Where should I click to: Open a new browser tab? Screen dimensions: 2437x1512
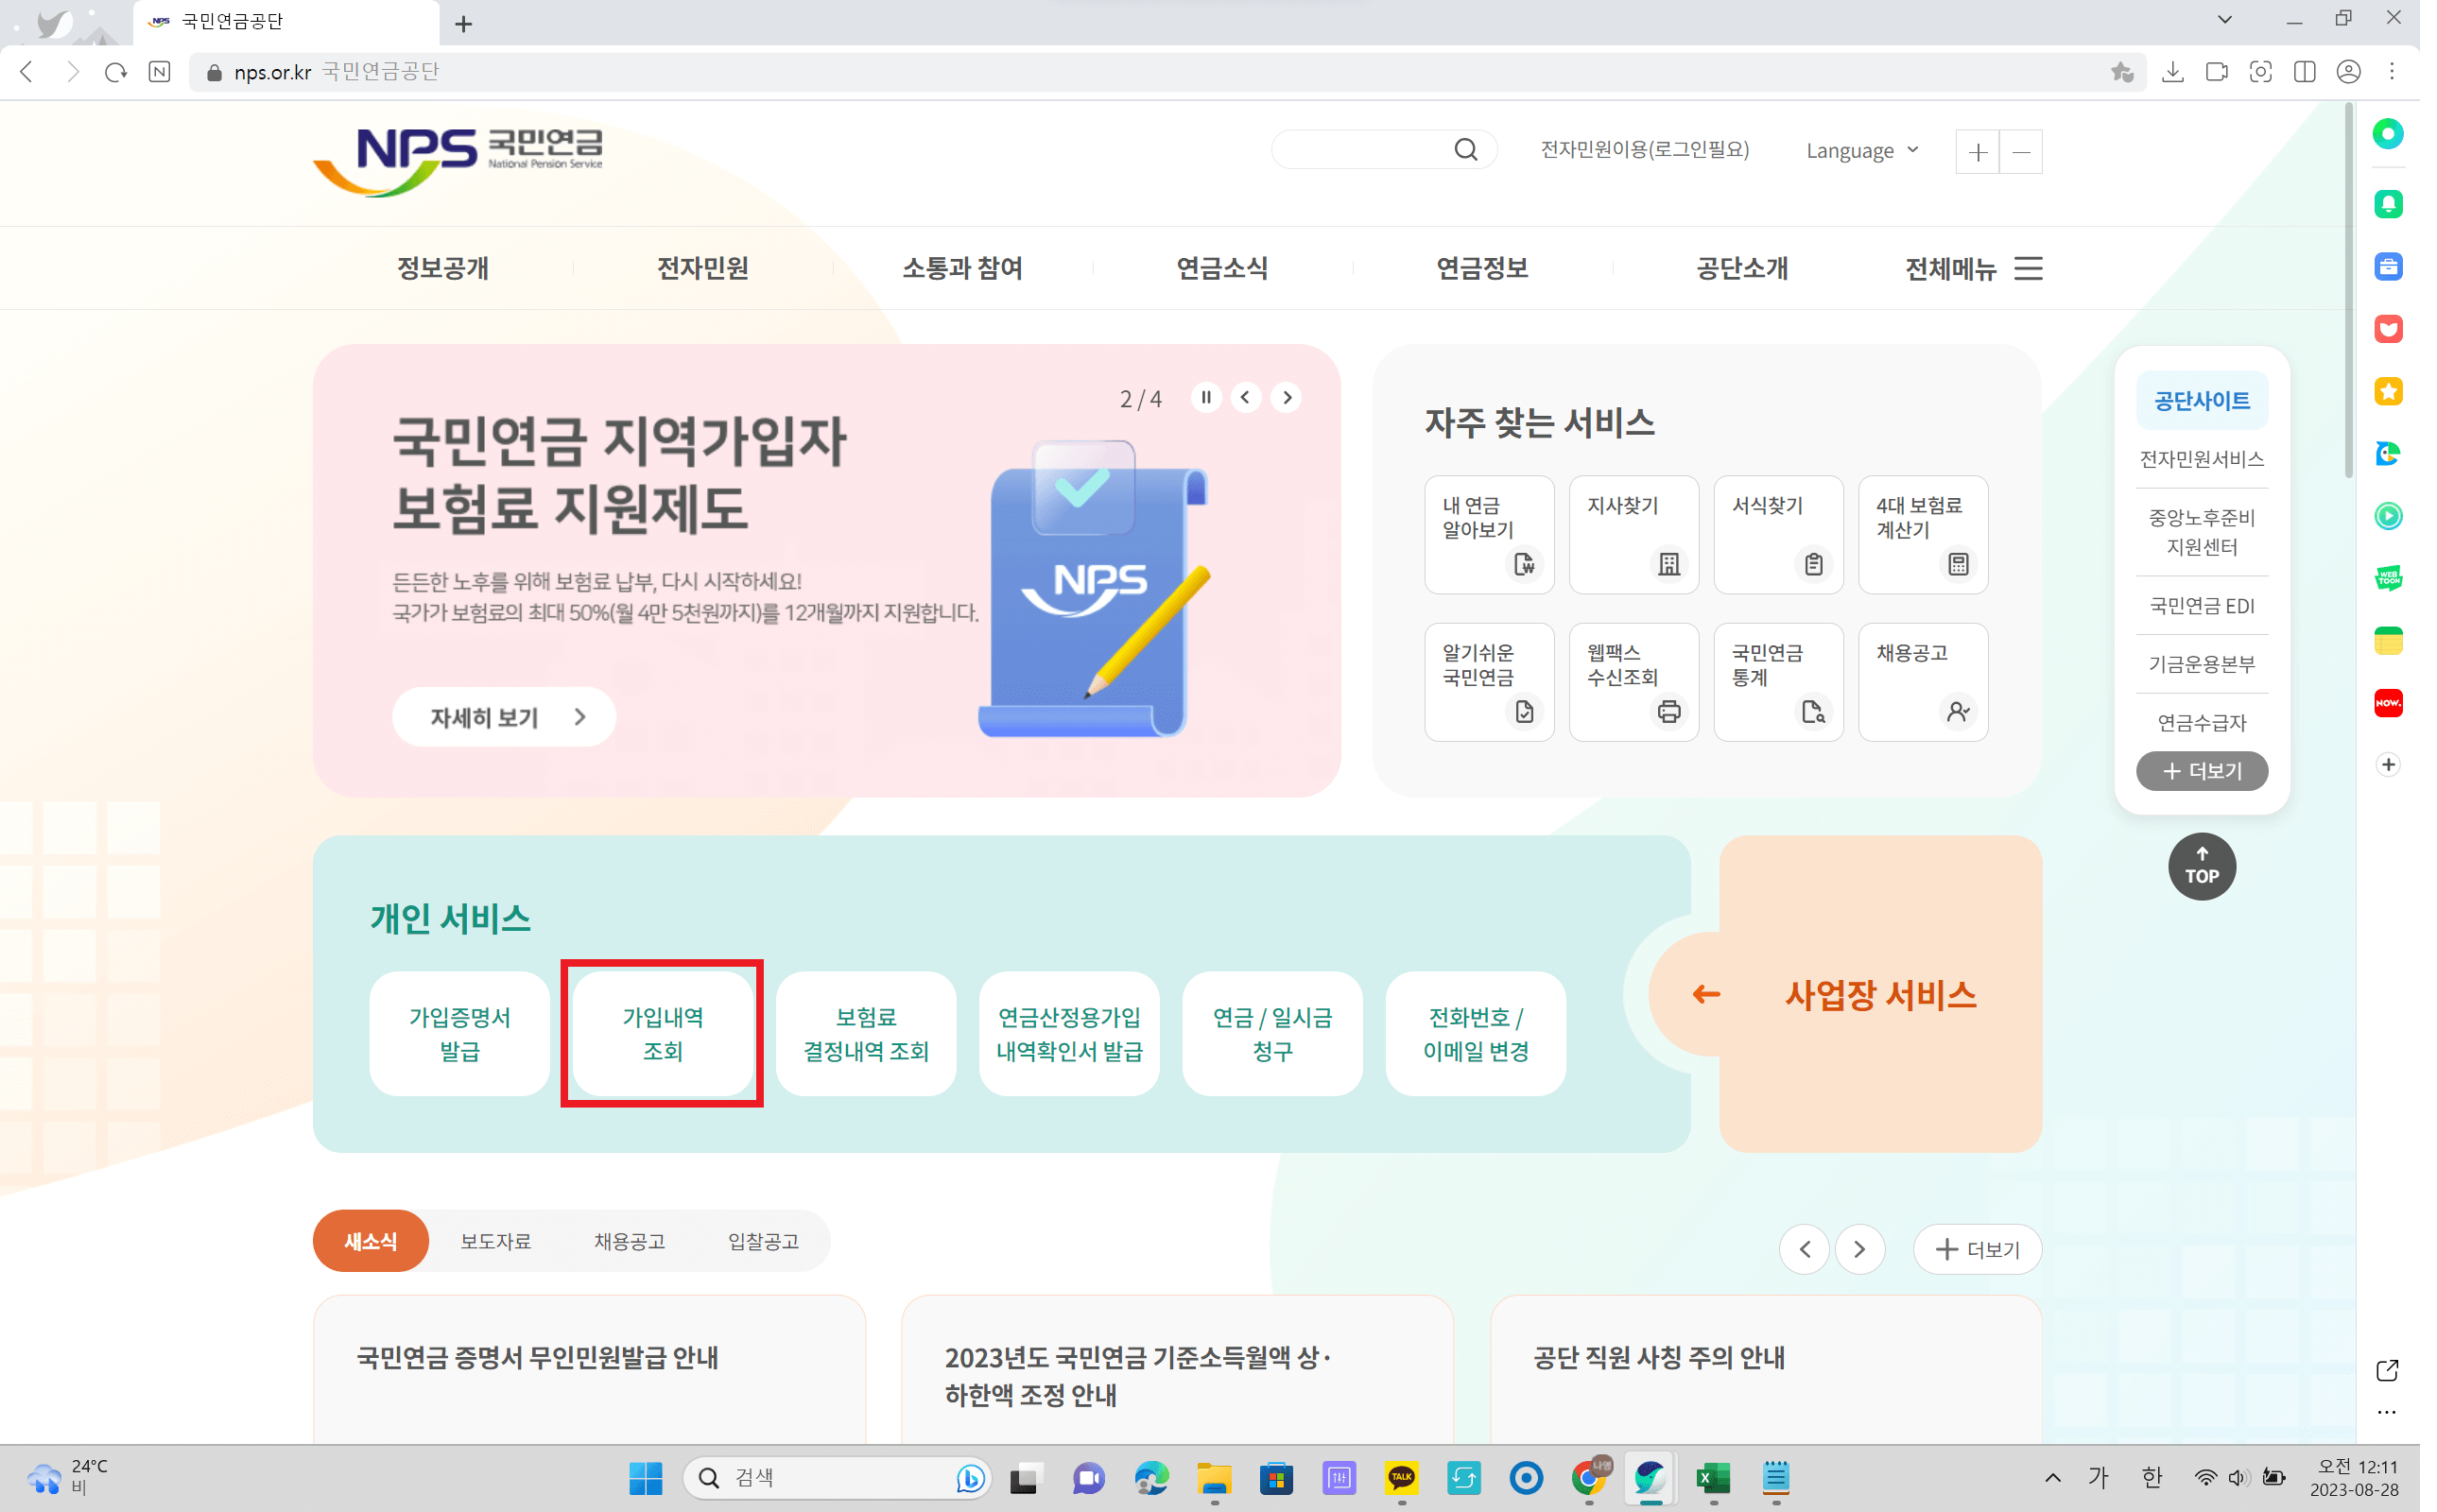[x=463, y=24]
